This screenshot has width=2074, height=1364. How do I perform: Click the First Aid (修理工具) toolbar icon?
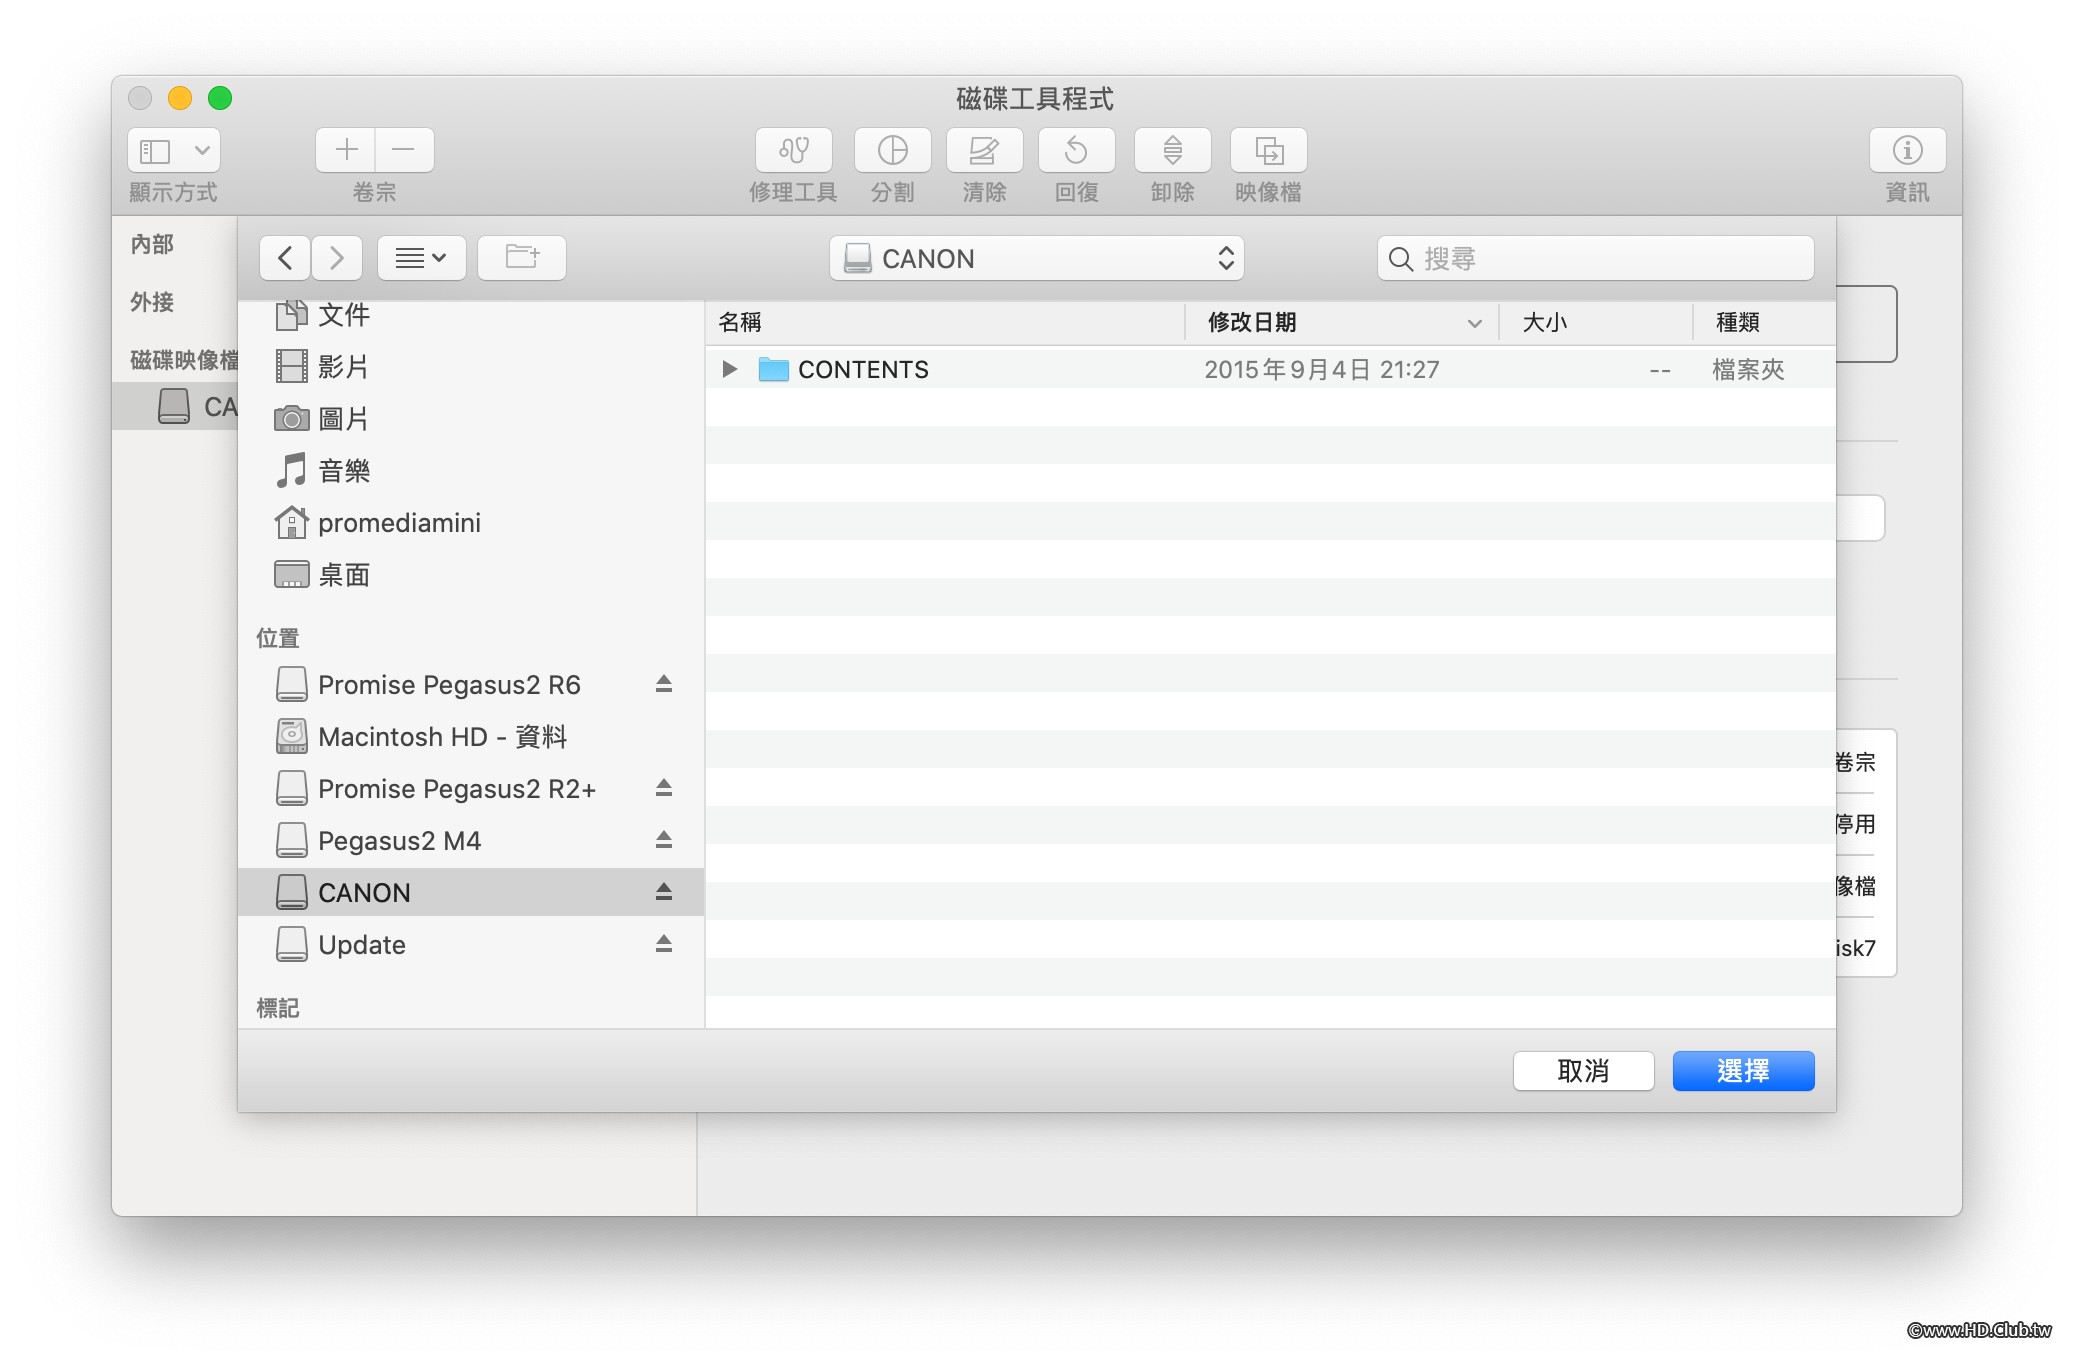click(x=793, y=151)
